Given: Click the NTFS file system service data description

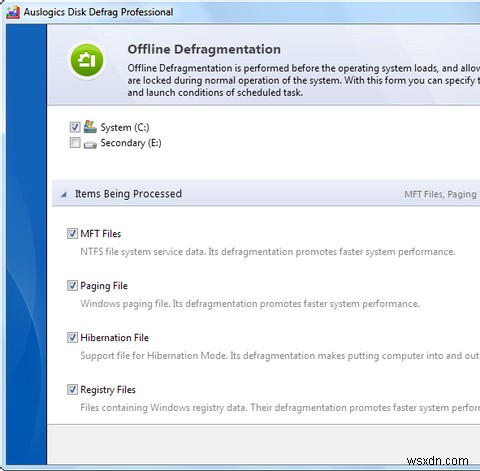Looking at the screenshot, I should click(268, 252).
